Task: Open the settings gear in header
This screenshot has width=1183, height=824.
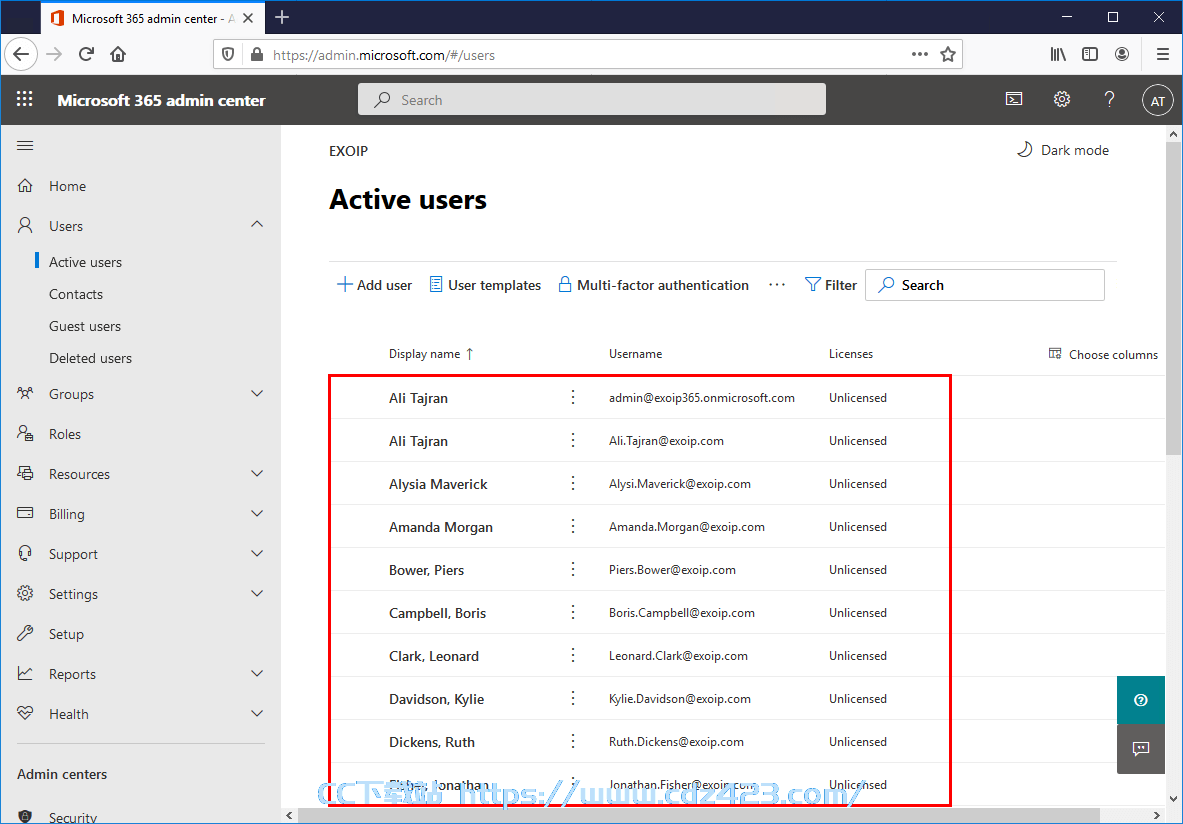Action: (x=1062, y=100)
